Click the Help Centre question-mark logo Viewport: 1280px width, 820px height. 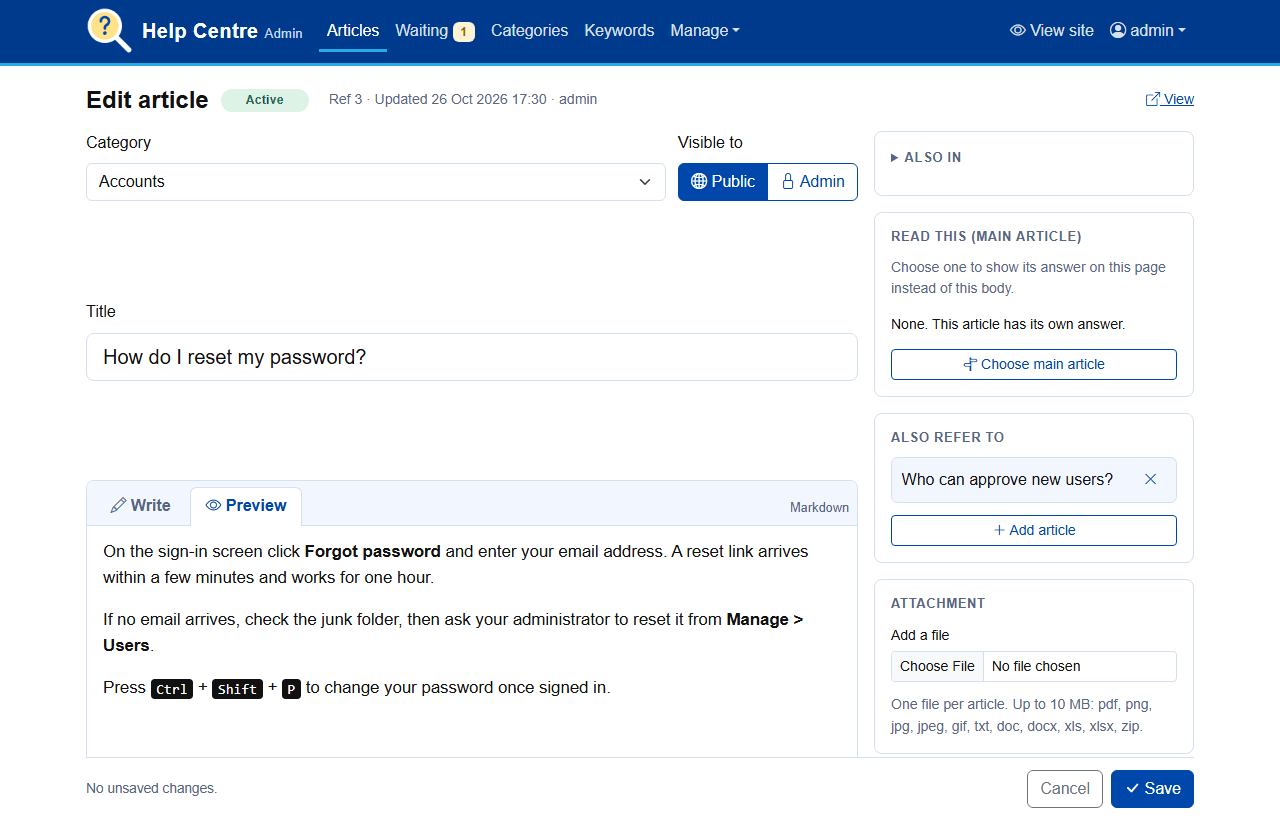tap(109, 31)
